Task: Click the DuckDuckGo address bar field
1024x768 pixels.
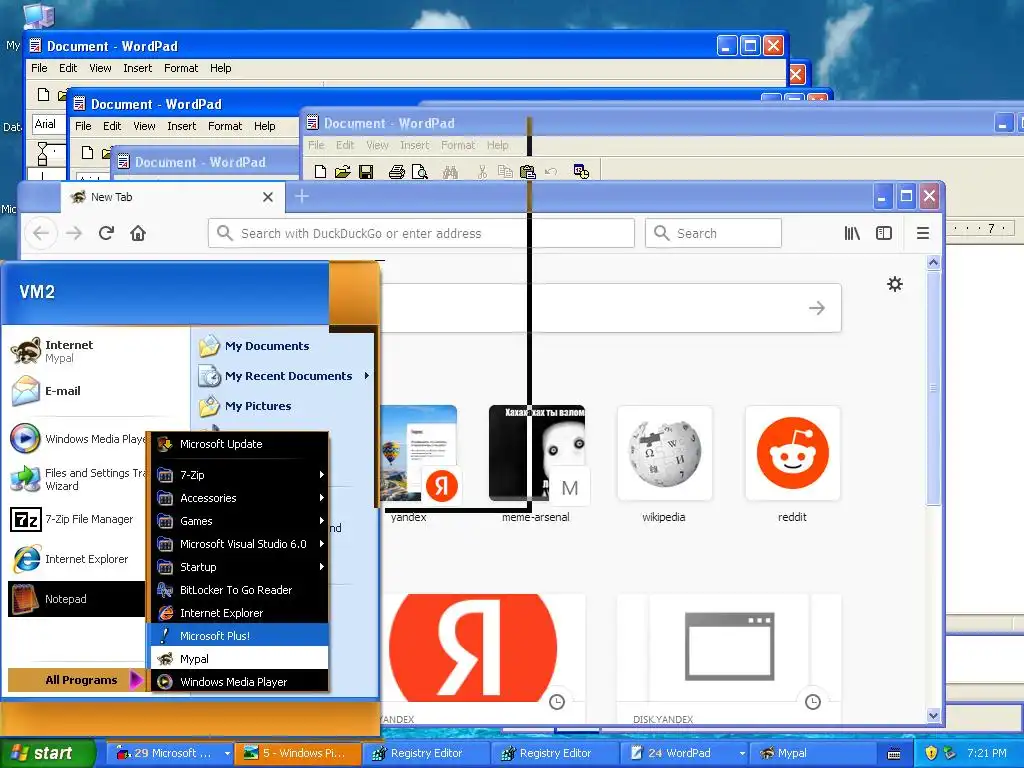Action: click(421, 233)
